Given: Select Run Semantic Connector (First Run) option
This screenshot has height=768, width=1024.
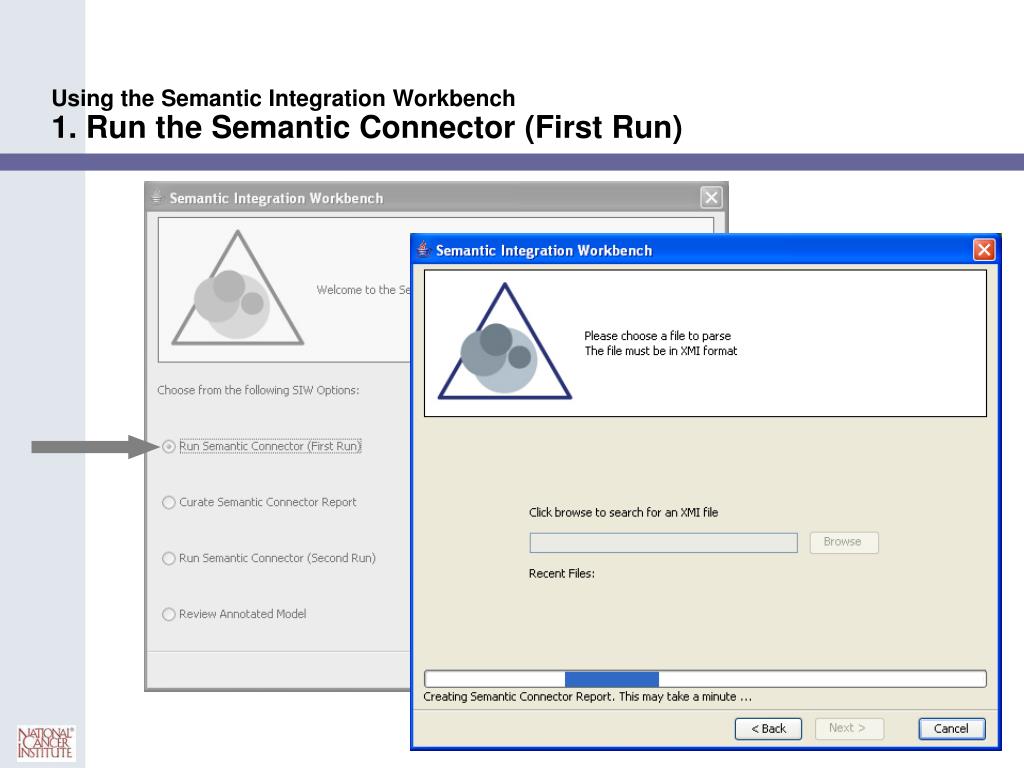Looking at the screenshot, I should (169, 447).
